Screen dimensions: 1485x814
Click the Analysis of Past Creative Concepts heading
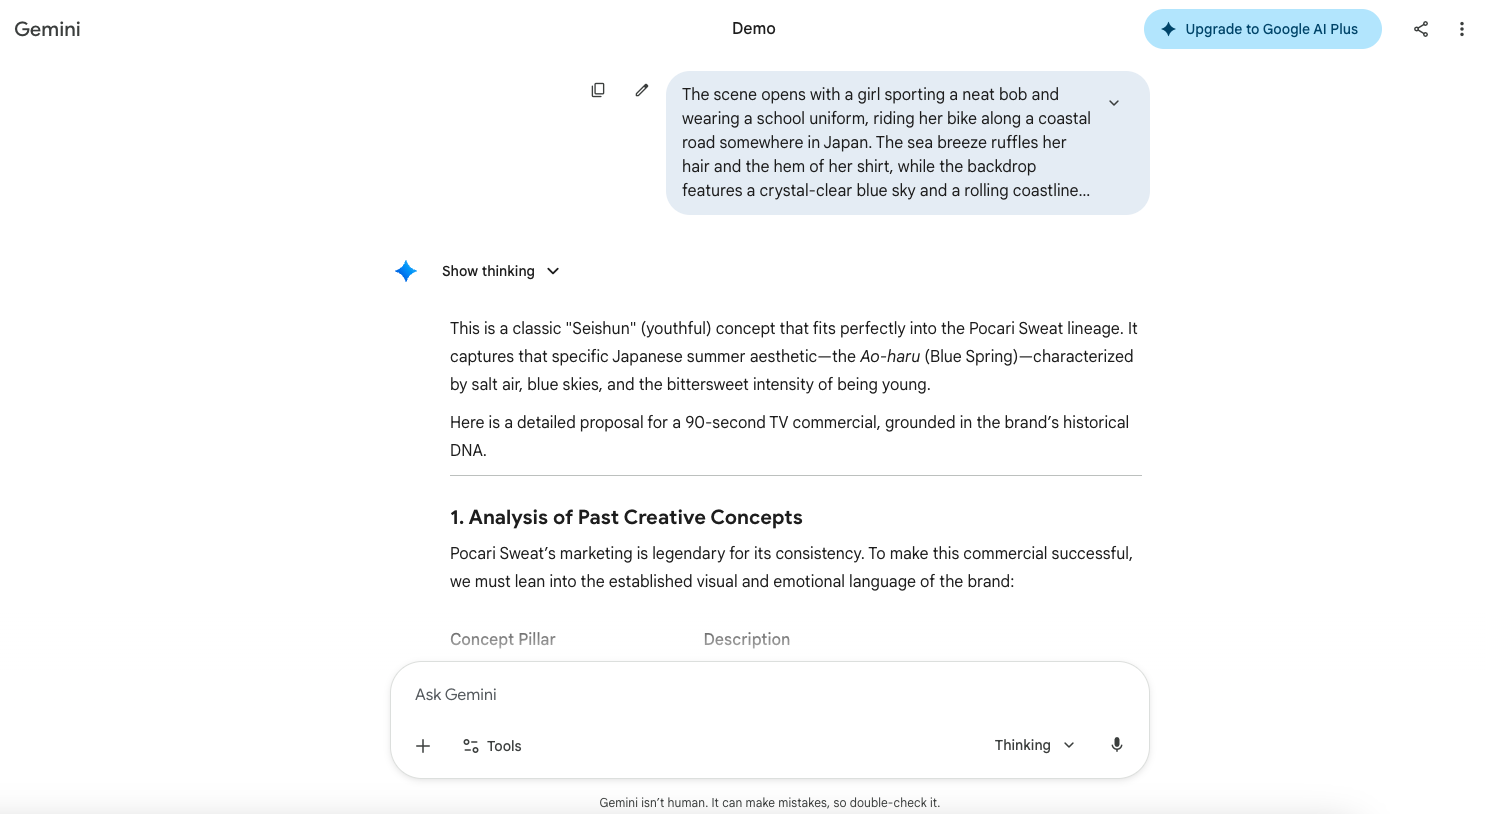pos(626,517)
